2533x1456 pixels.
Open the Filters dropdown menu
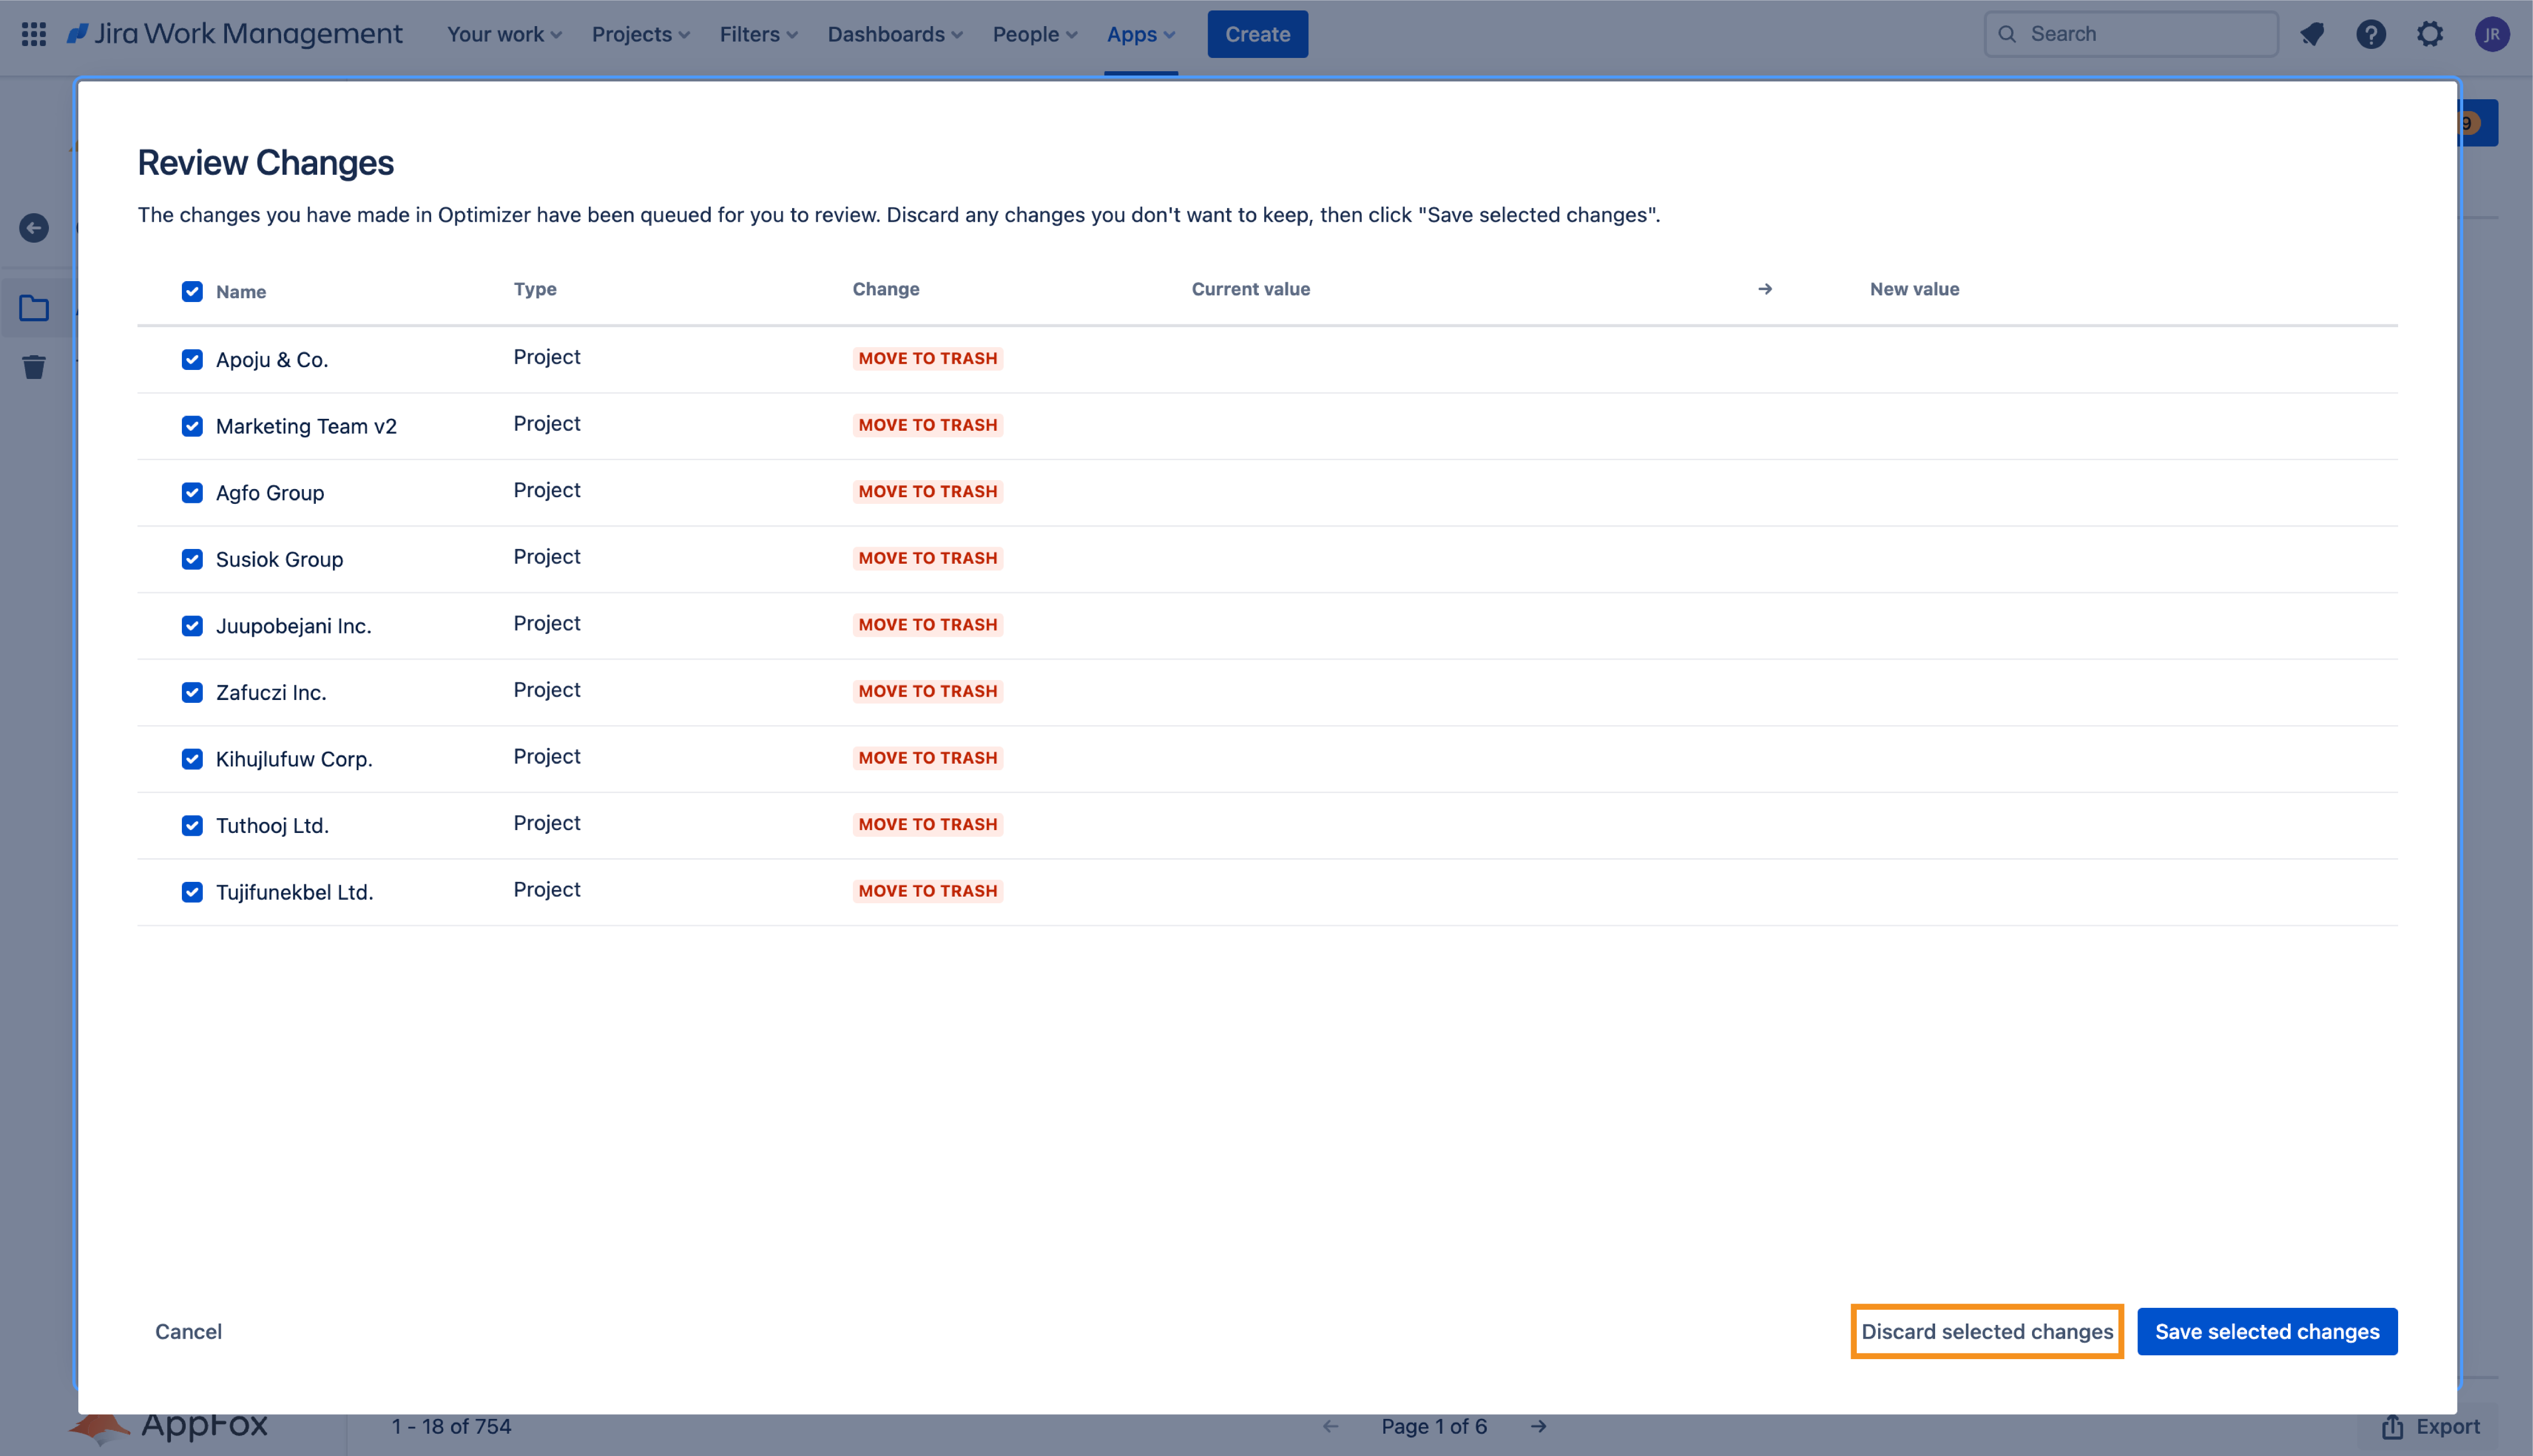pos(758,34)
